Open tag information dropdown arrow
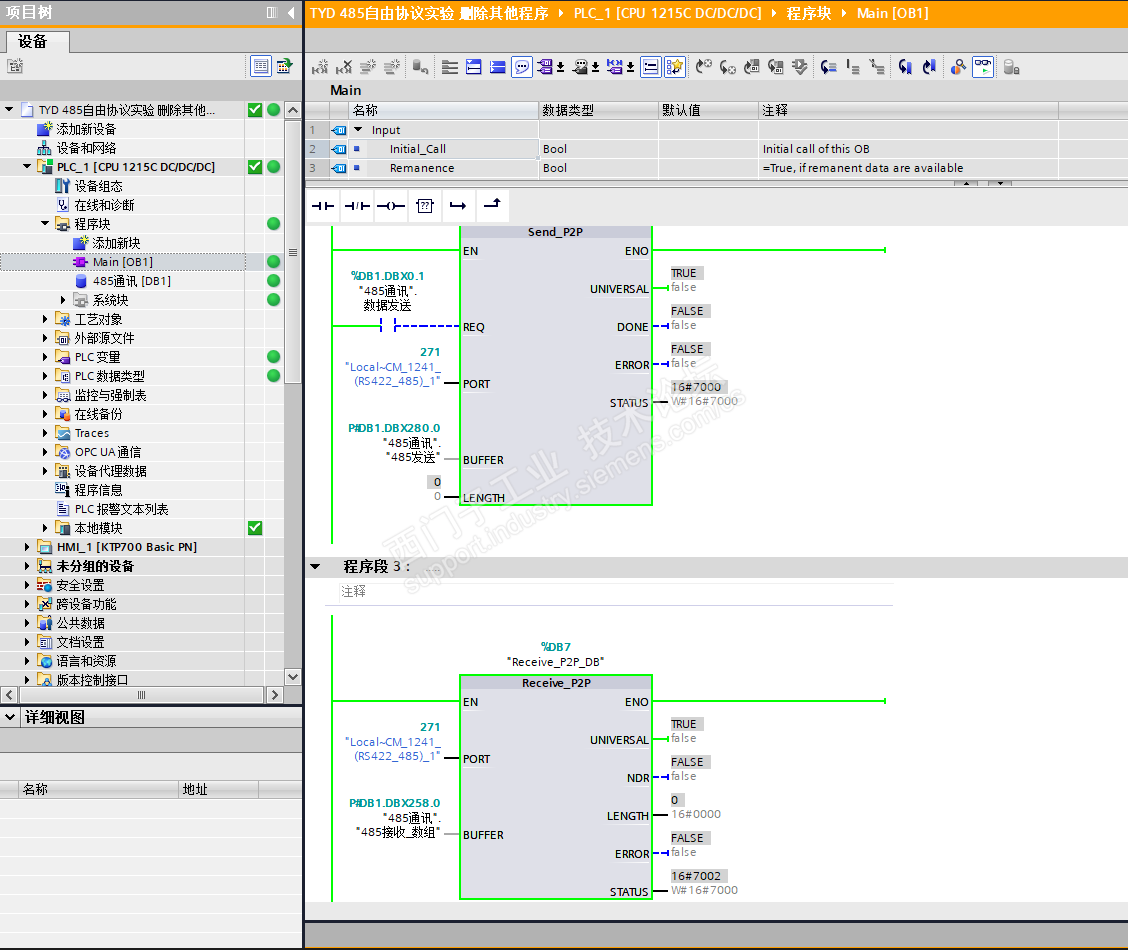 point(596,68)
